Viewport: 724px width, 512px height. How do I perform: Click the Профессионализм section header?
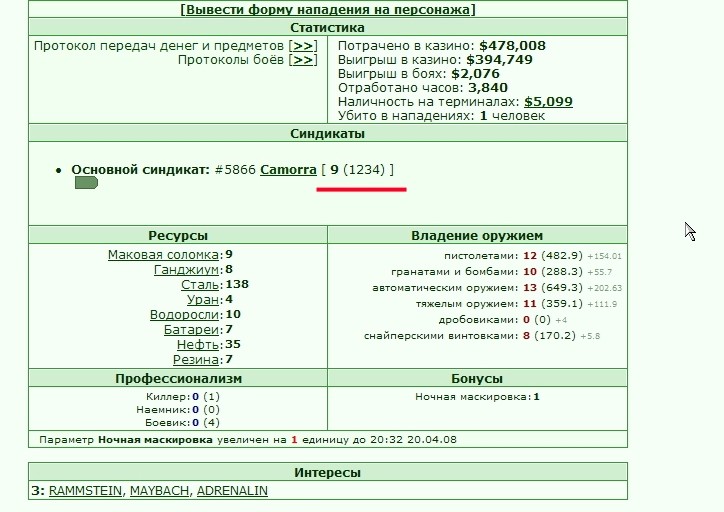click(x=178, y=379)
